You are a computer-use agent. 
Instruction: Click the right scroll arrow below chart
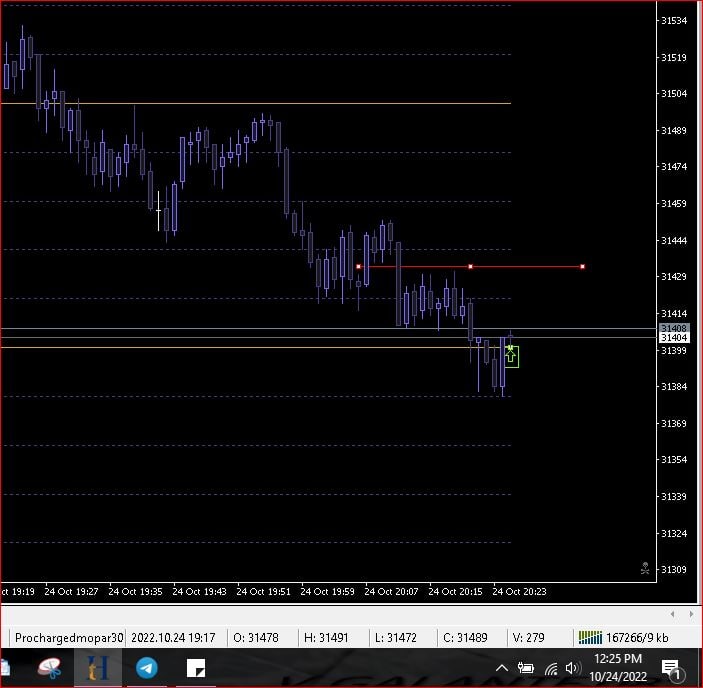[690, 614]
